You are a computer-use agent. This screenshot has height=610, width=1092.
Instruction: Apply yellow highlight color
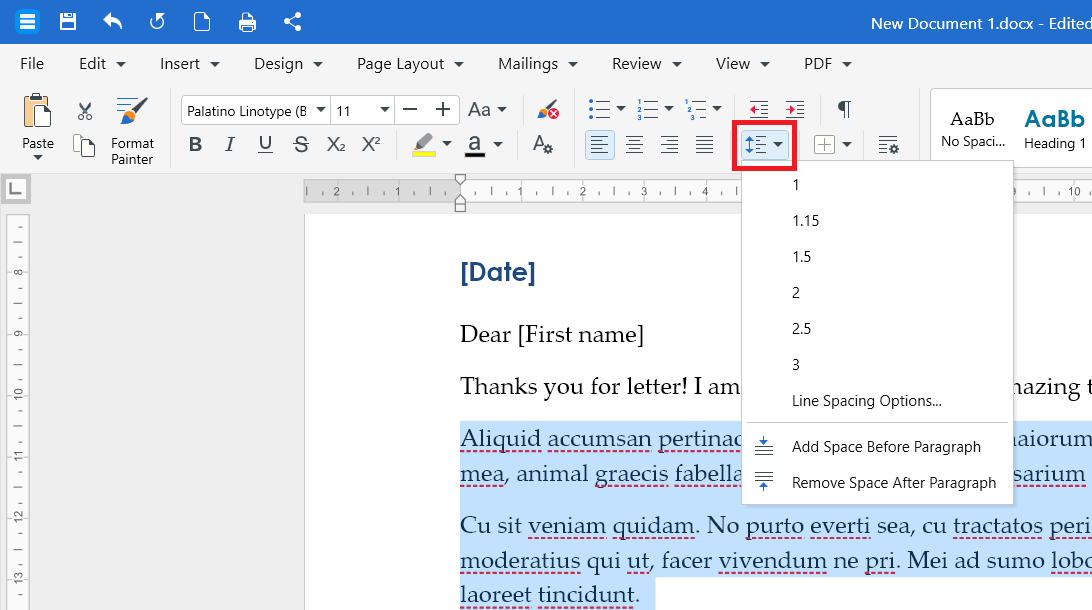click(423, 145)
